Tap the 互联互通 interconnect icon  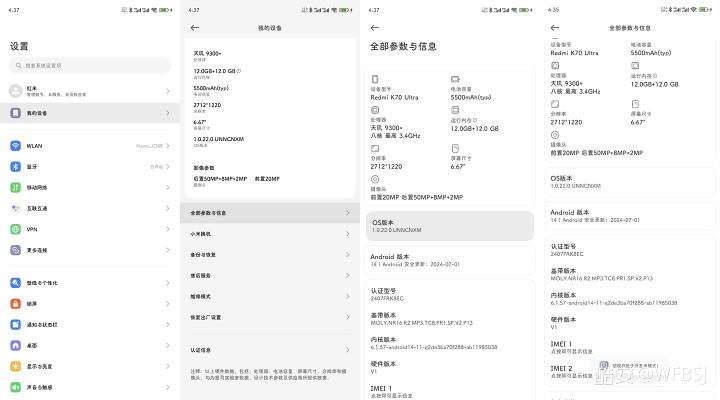click(x=16, y=208)
